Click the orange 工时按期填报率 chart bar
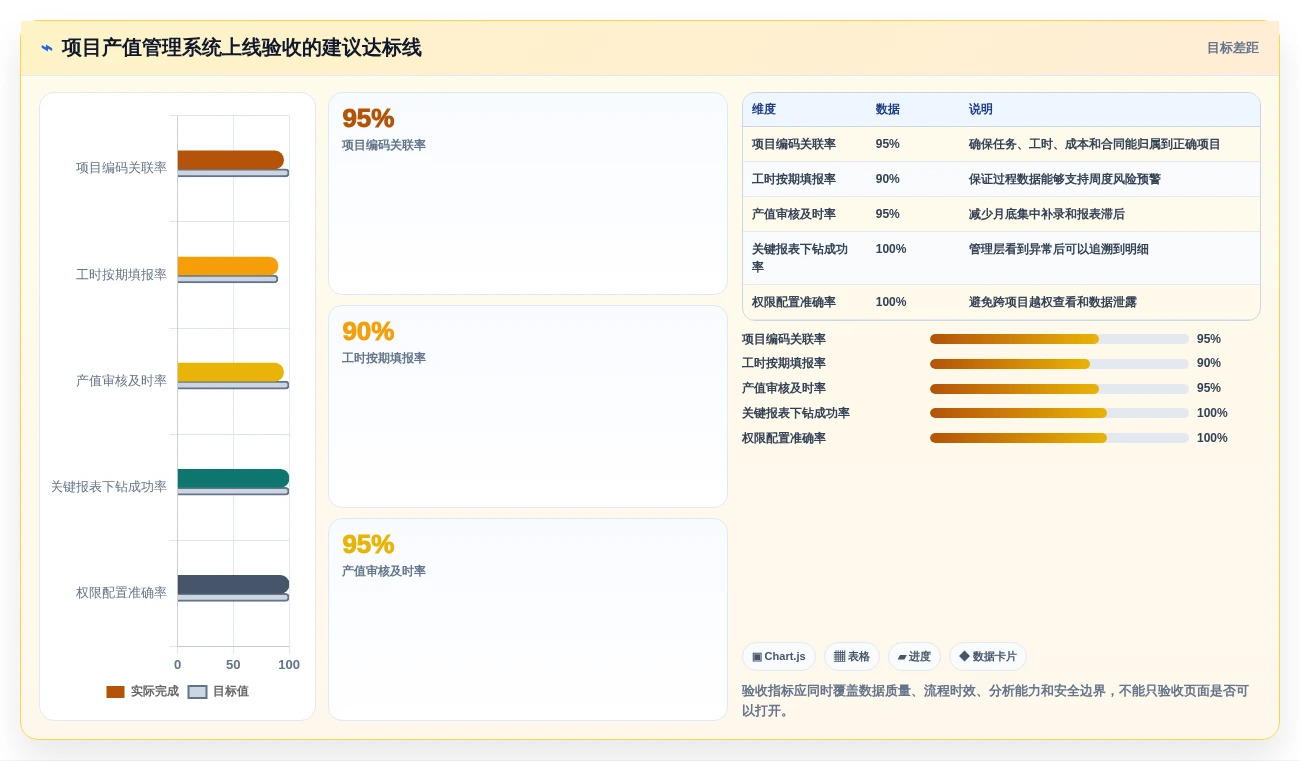 point(228,266)
